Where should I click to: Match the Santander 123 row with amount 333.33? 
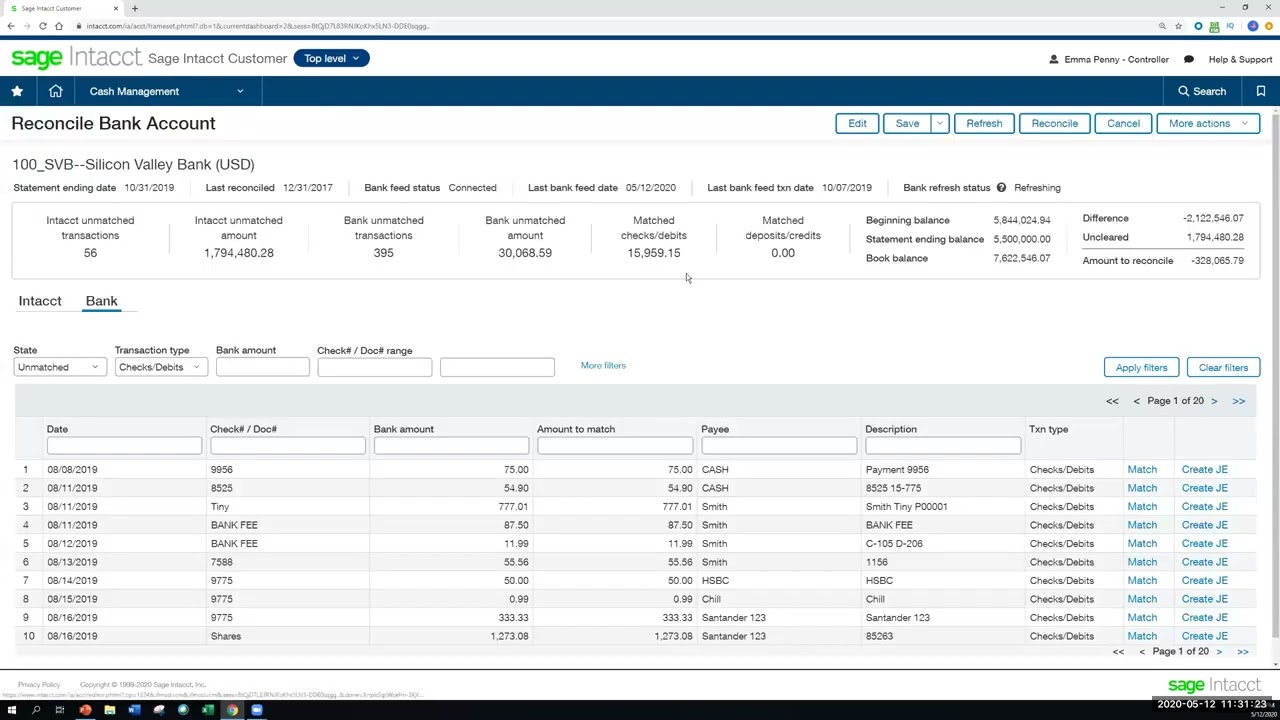pyautogui.click(x=1142, y=617)
